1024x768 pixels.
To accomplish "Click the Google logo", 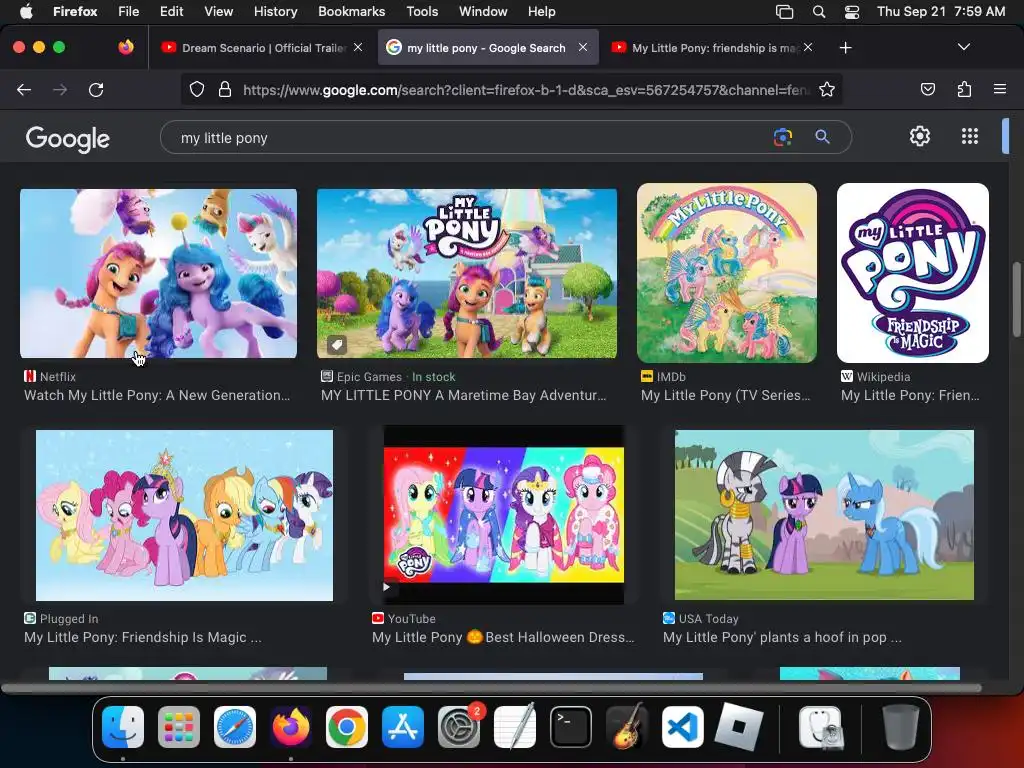I will [67, 138].
